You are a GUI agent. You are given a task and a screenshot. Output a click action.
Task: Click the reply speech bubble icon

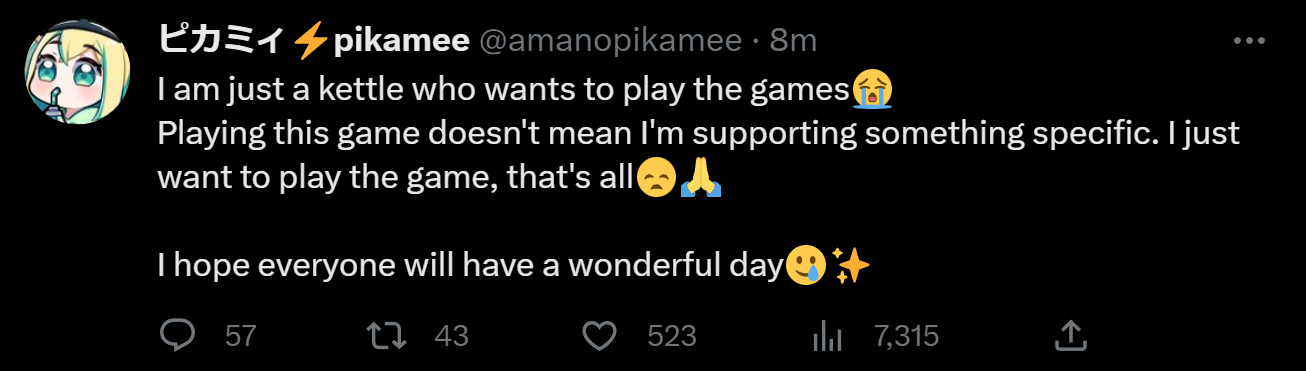point(178,336)
